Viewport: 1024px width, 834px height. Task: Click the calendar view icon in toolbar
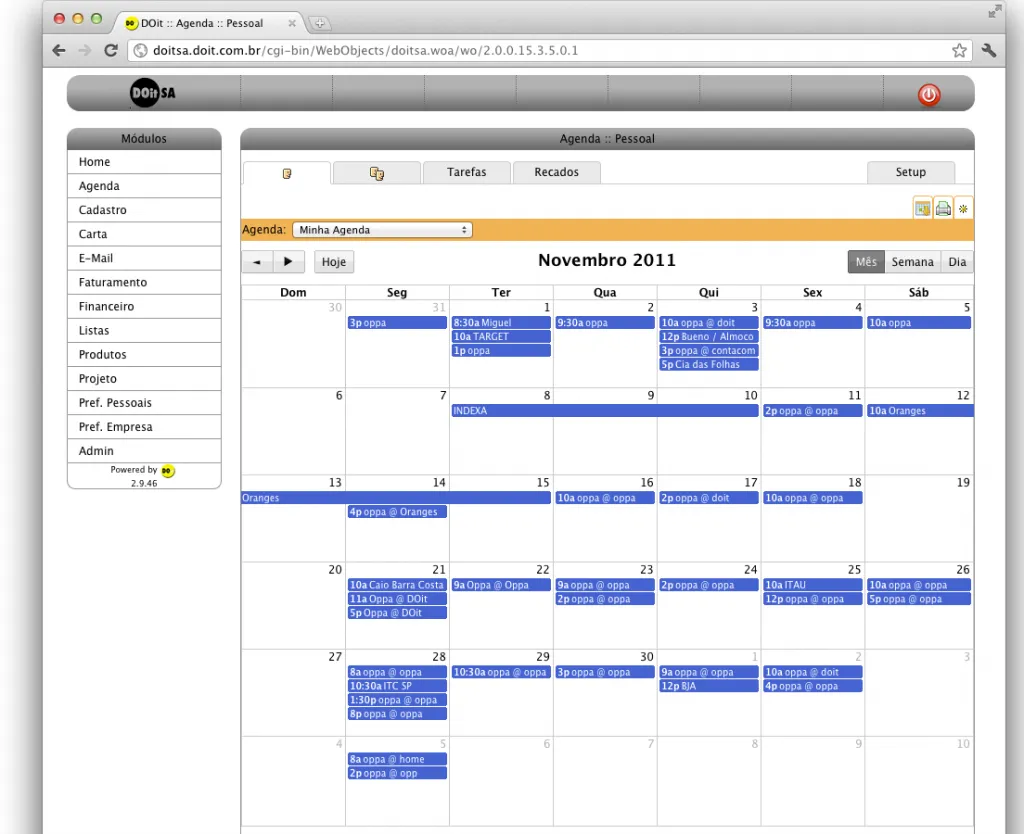[922, 208]
